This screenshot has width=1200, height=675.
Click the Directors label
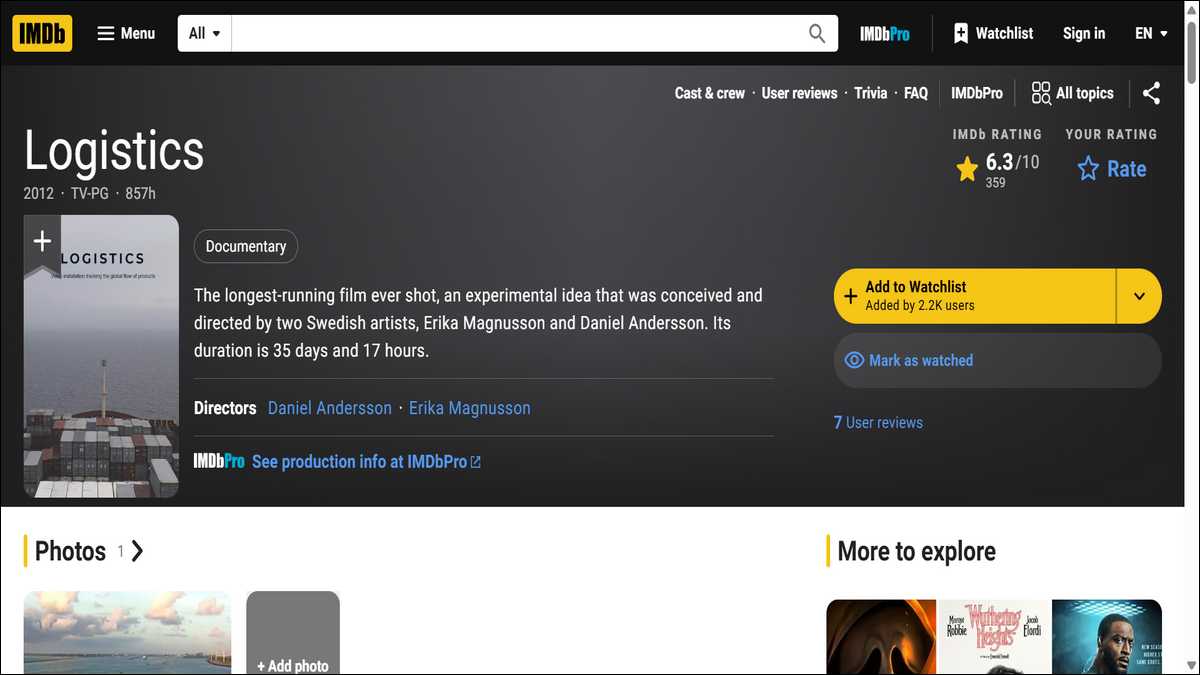(225, 408)
